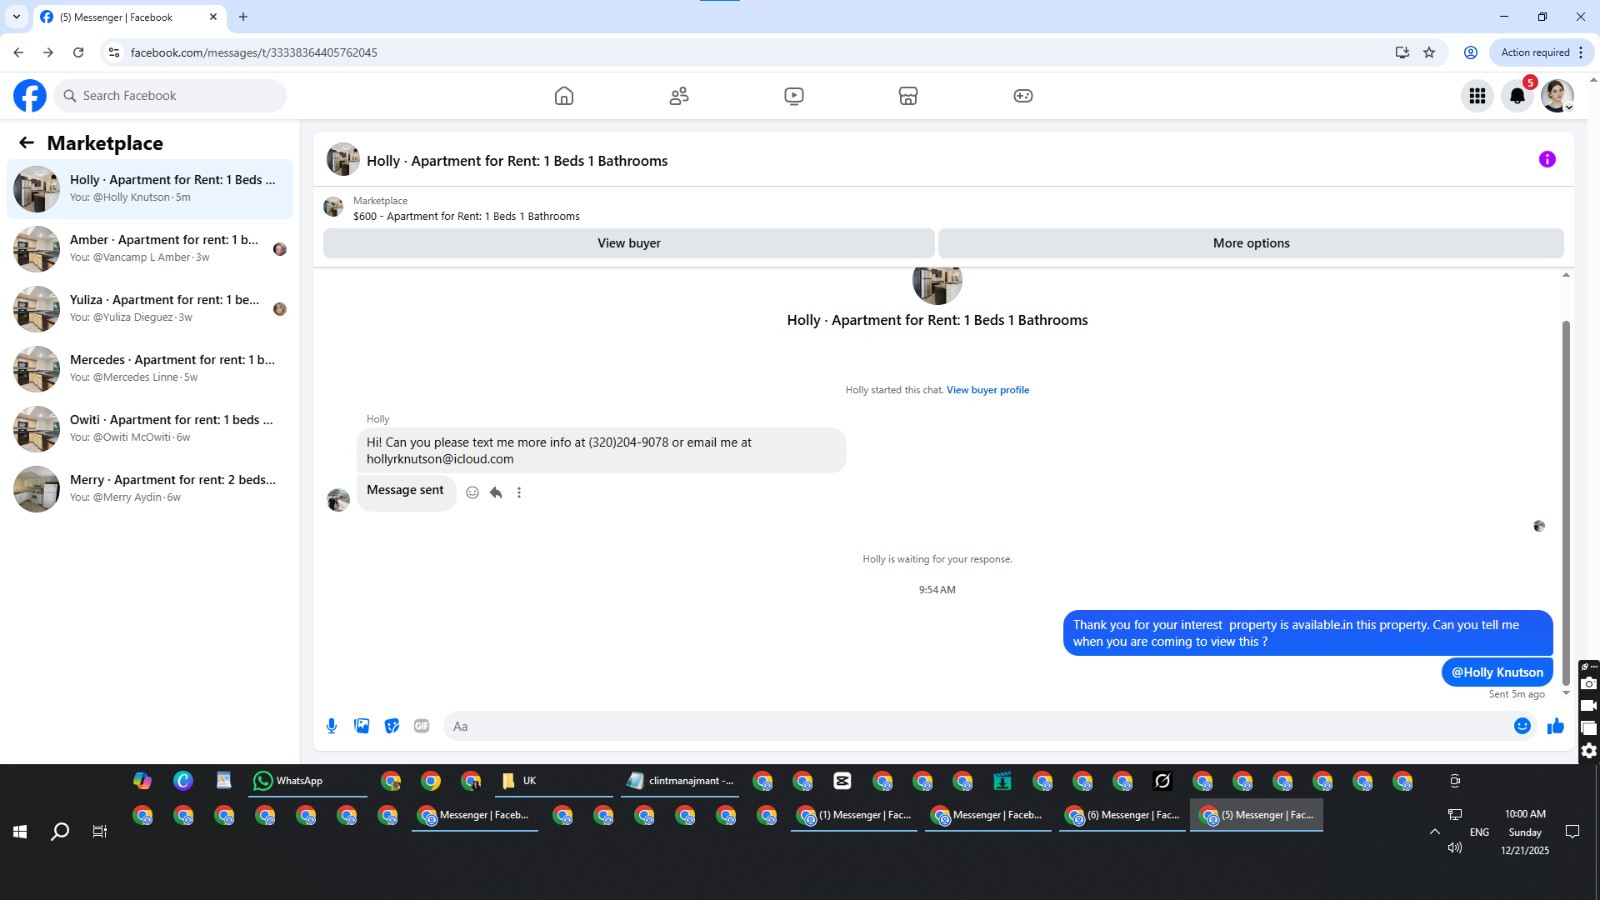Reload the Messenger page
The height and width of the screenshot is (900, 1600).
click(78, 52)
